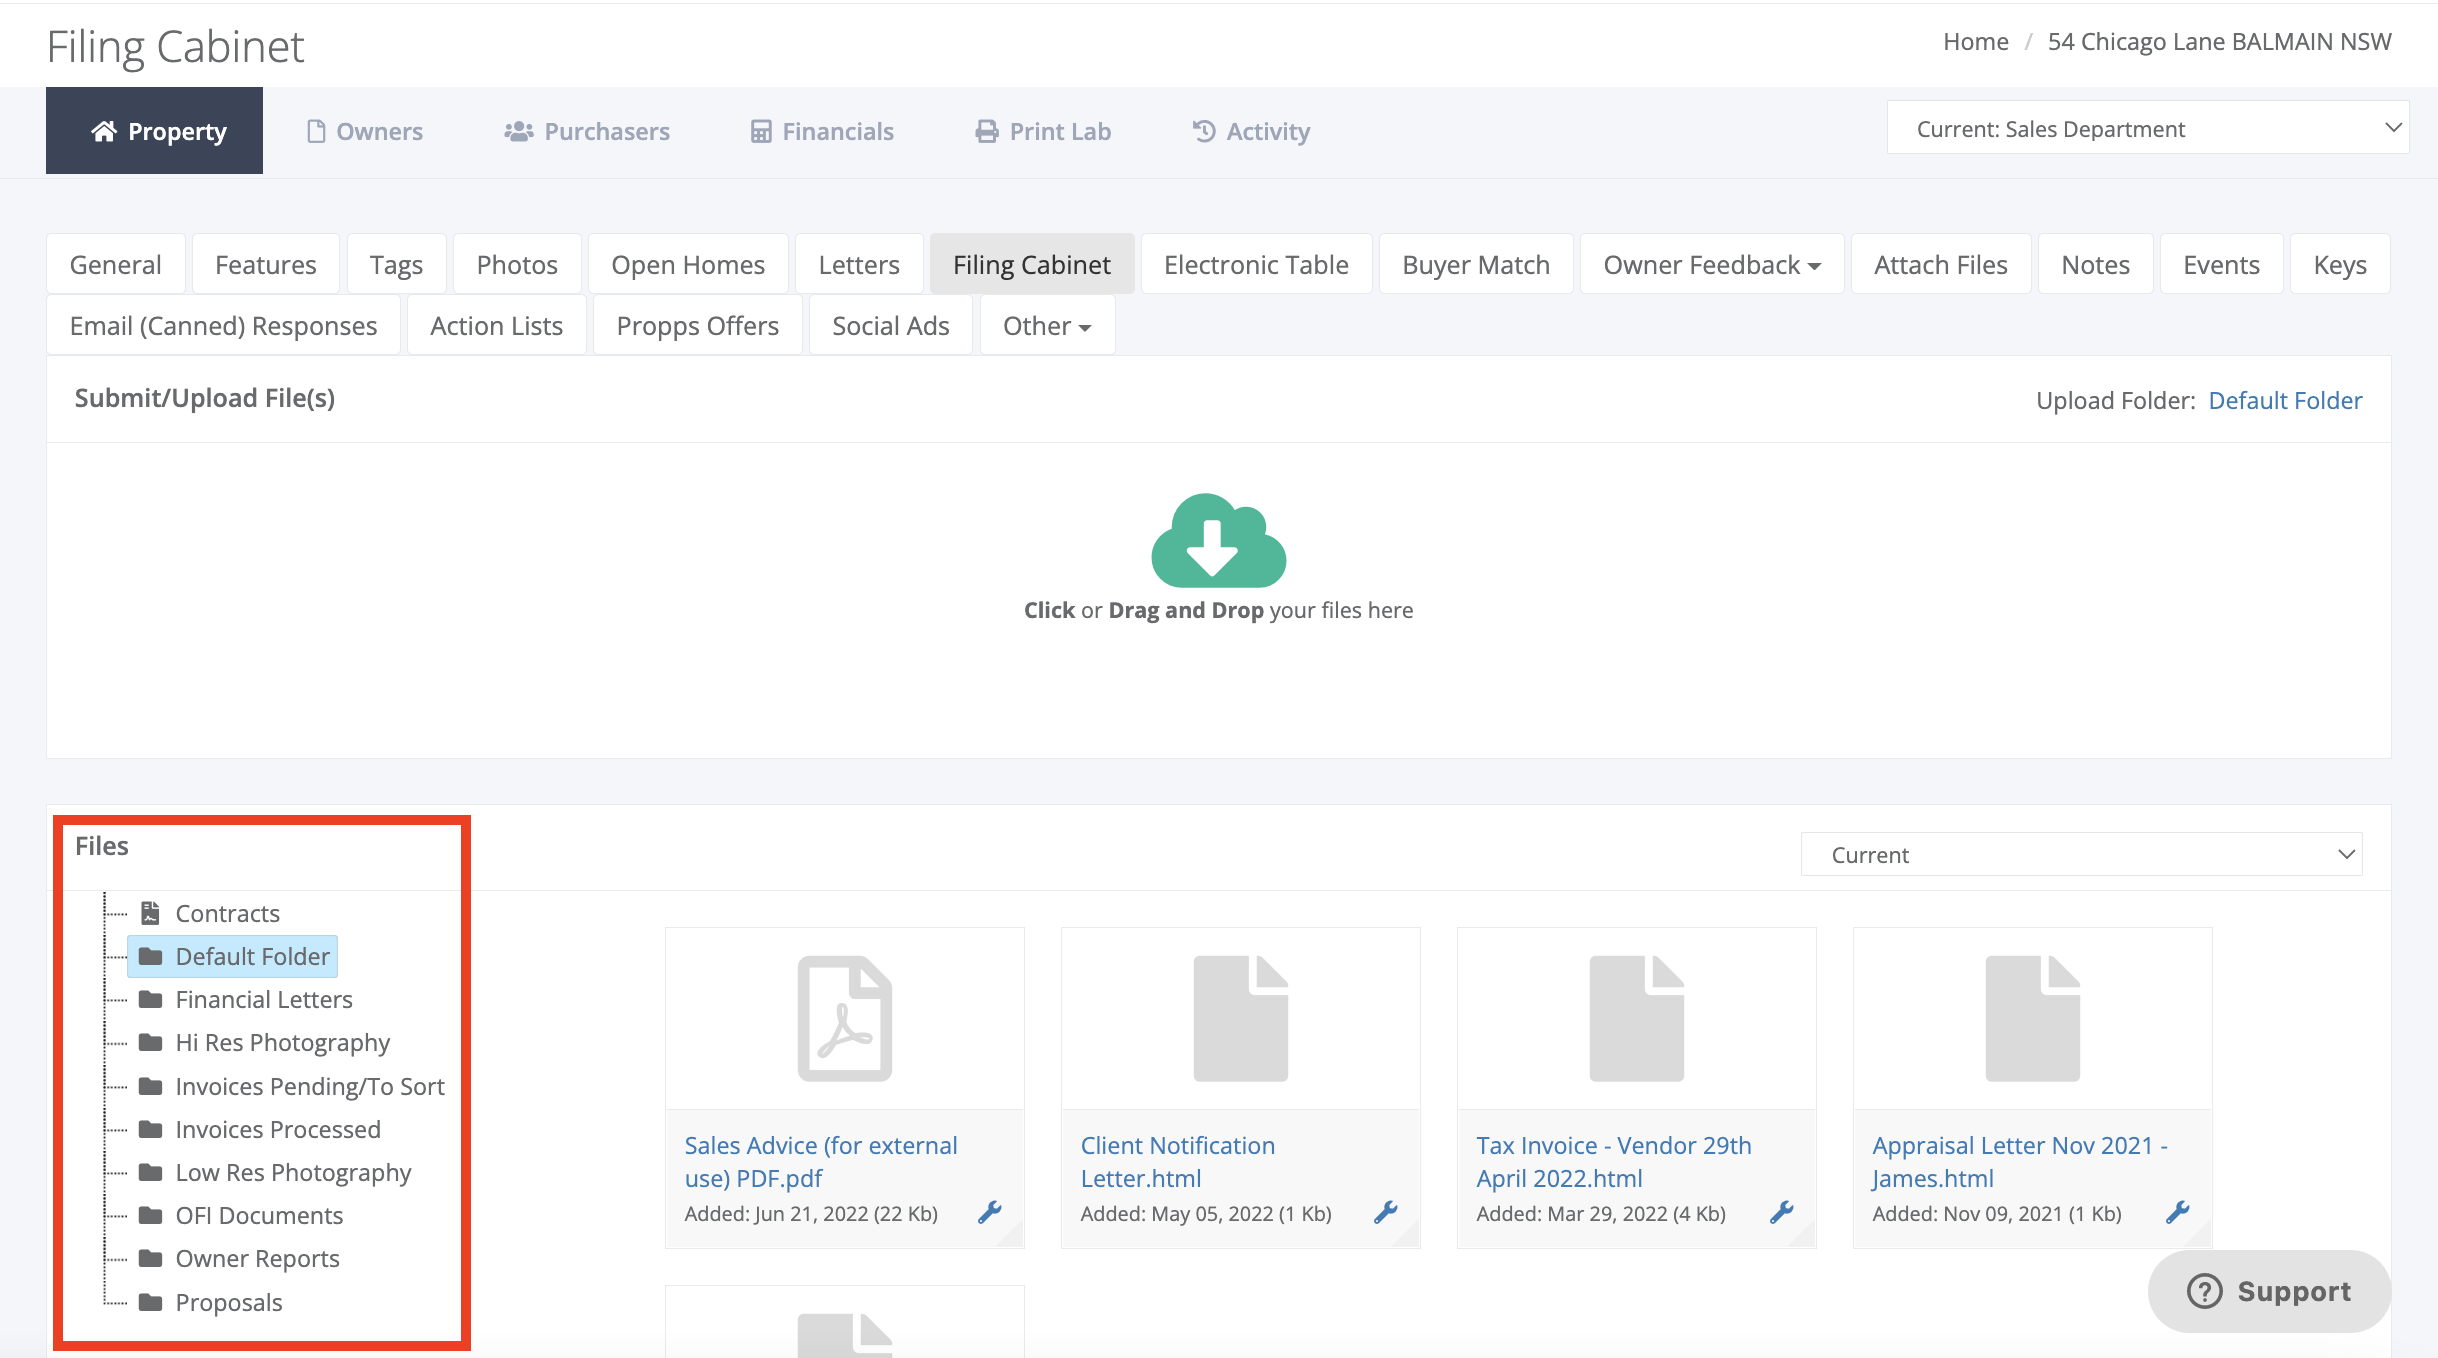Image resolution: width=2438 pixels, height=1358 pixels.
Task: Go to Home breadcrumb link
Action: [1975, 41]
